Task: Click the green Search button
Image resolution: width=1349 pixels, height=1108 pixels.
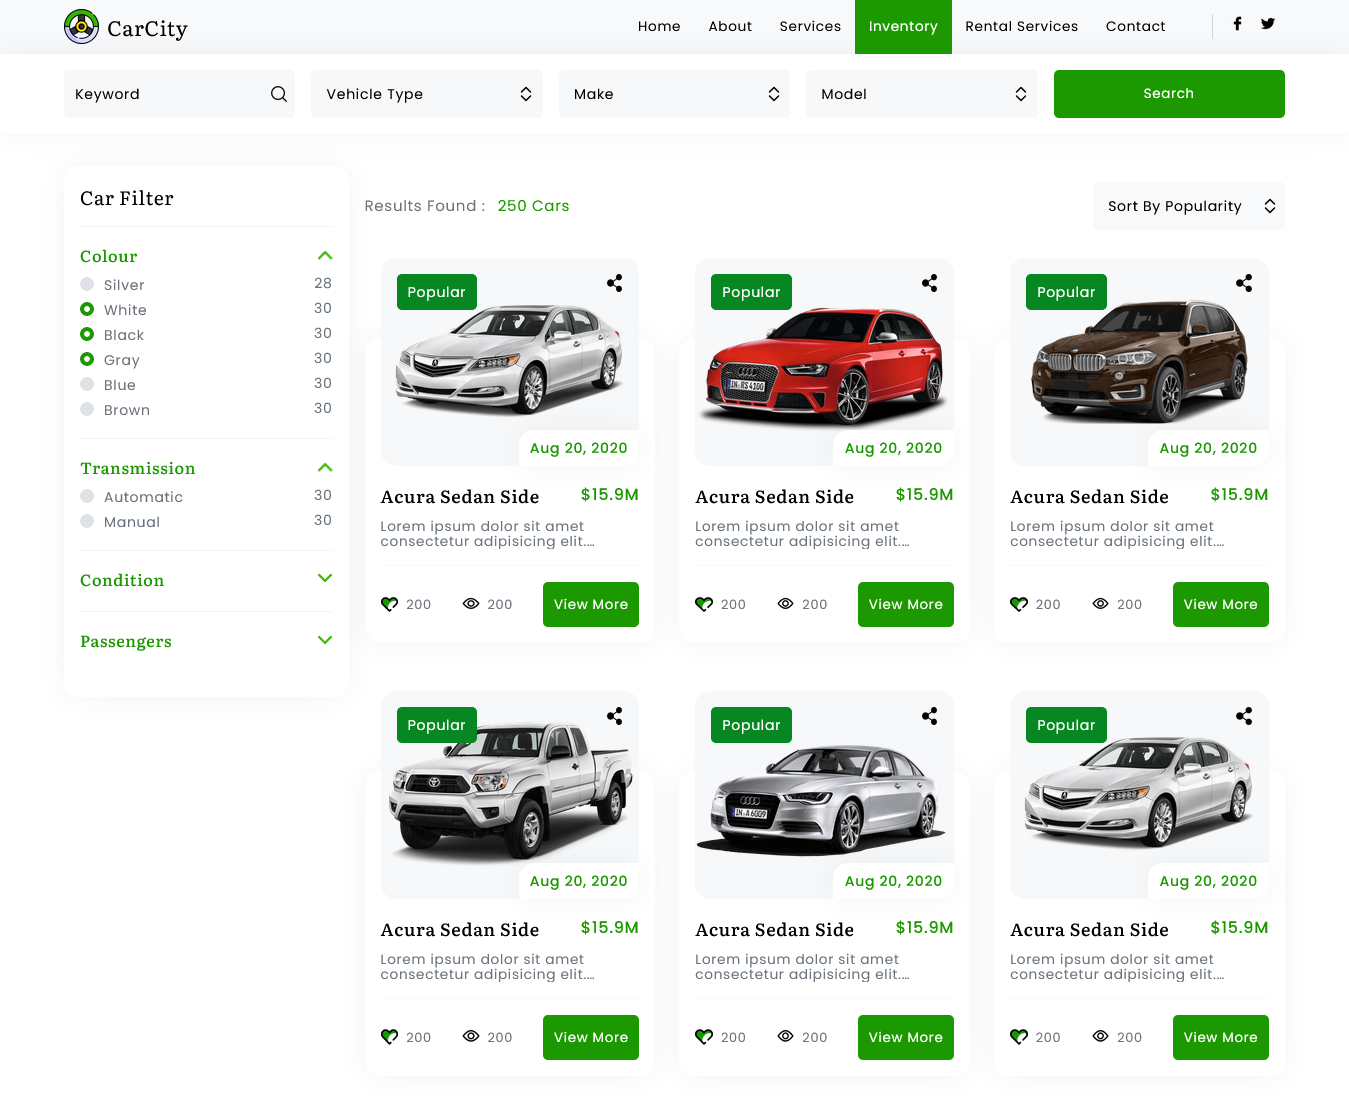Action: click(1169, 94)
